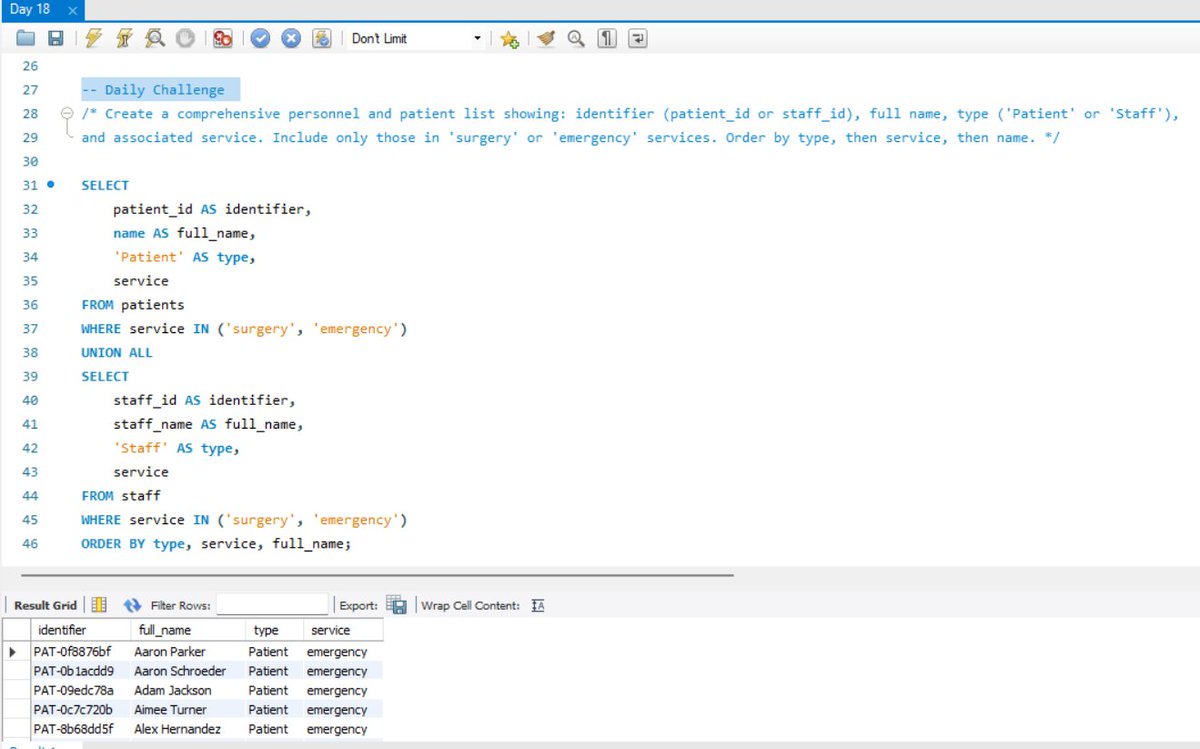The width and height of the screenshot is (1200, 749).
Task: Select cell PAT-0f8876bf
Action: [x=79, y=652]
